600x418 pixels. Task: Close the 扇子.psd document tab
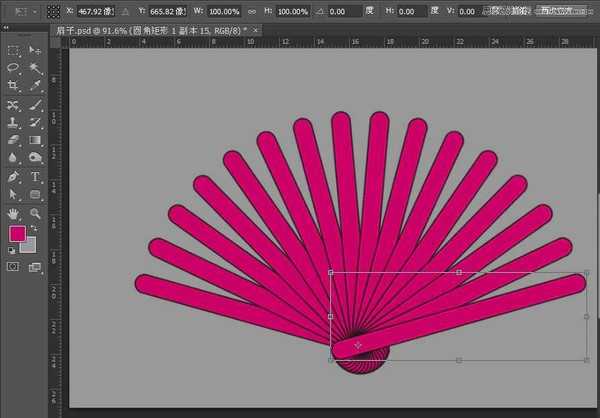pyautogui.click(x=257, y=31)
